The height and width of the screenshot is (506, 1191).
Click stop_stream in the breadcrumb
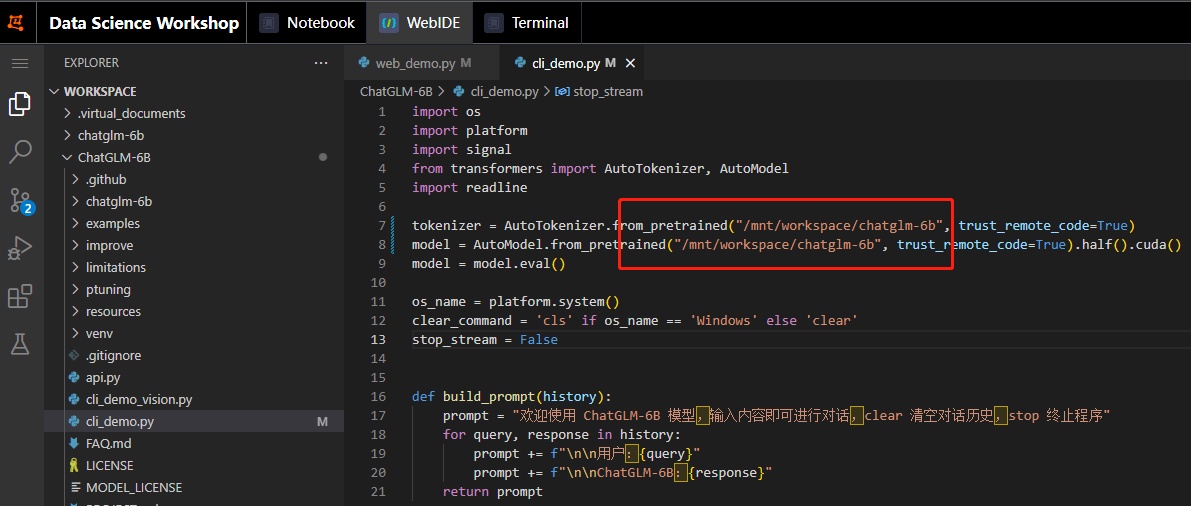(x=607, y=91)
